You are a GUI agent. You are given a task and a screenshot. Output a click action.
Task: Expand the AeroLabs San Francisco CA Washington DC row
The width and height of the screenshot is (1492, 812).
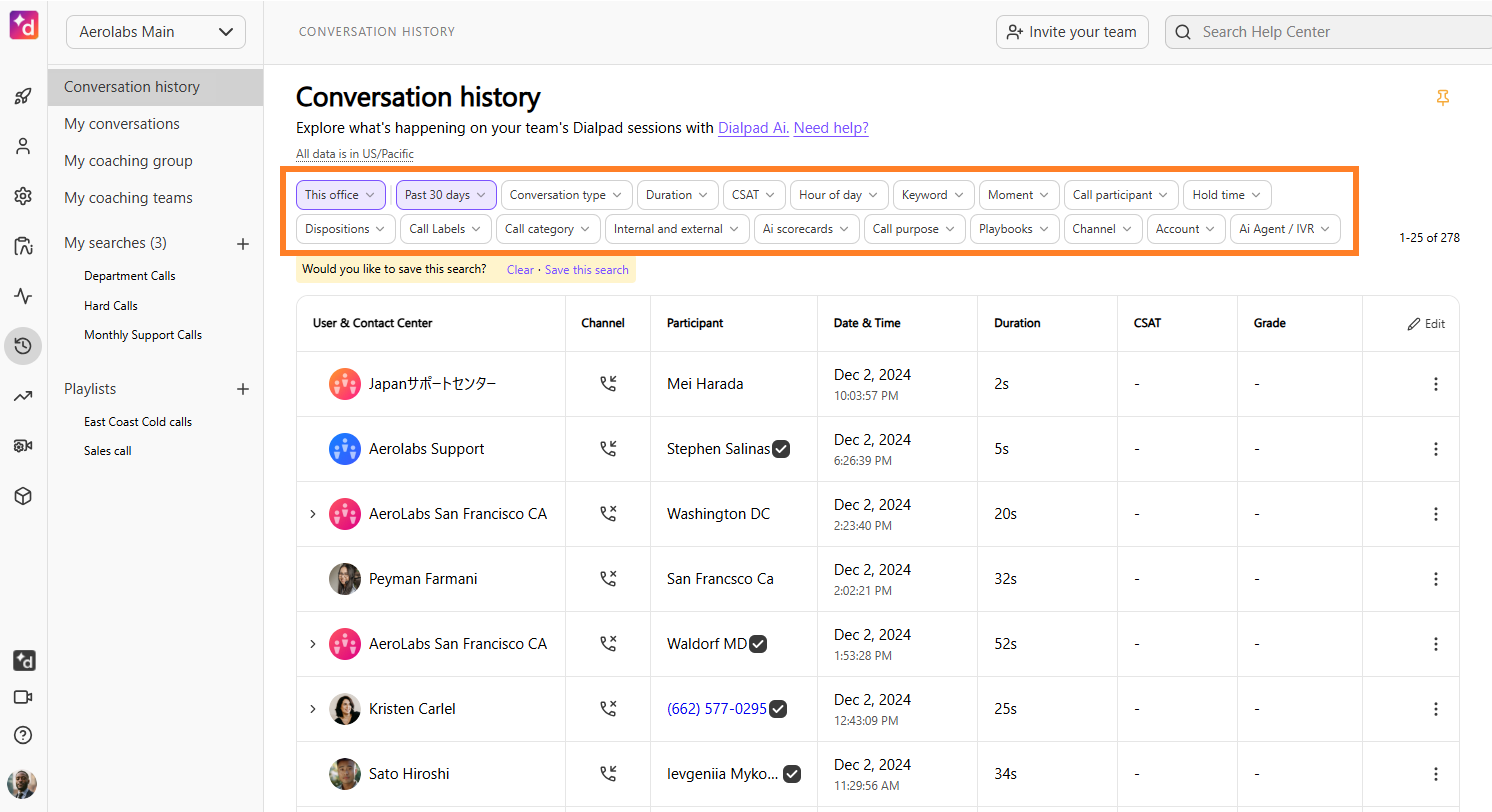click(312, 514)
